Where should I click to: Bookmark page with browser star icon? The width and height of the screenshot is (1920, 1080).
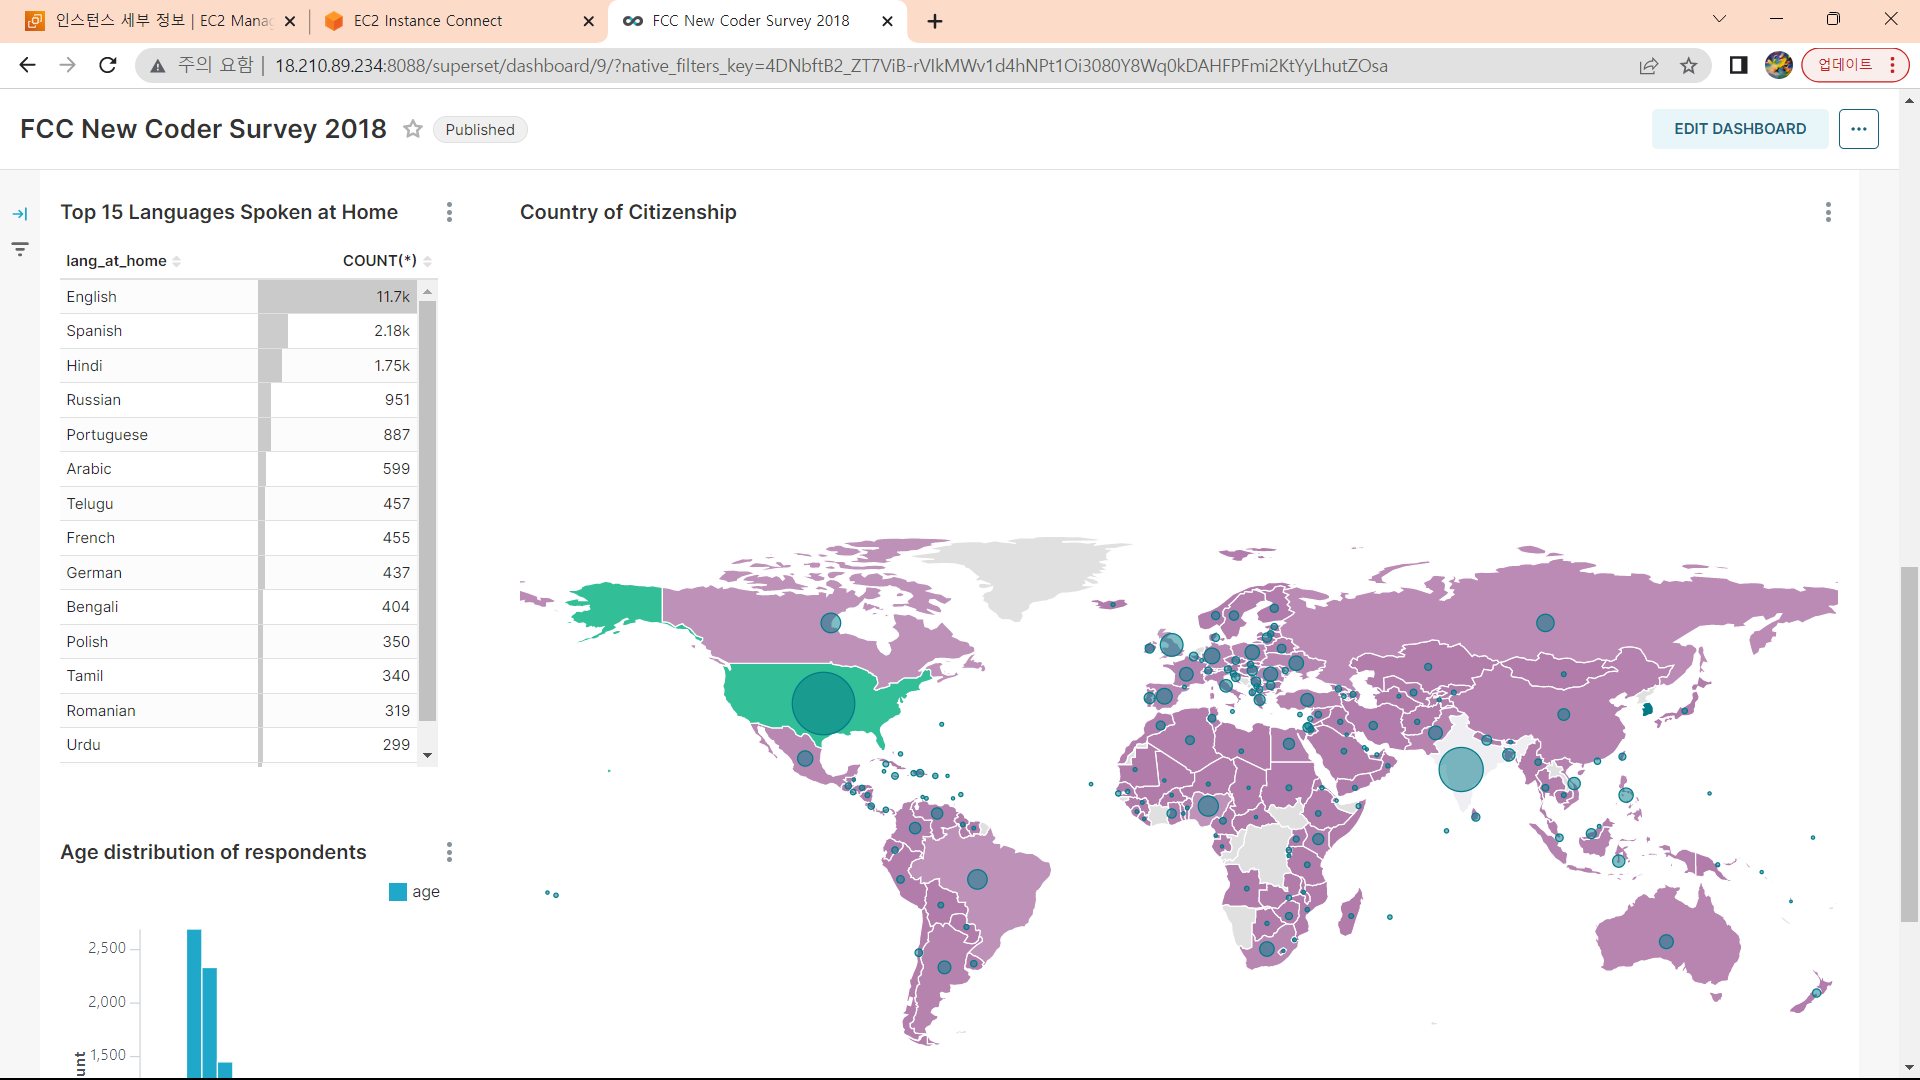(x=1689, y=66)
